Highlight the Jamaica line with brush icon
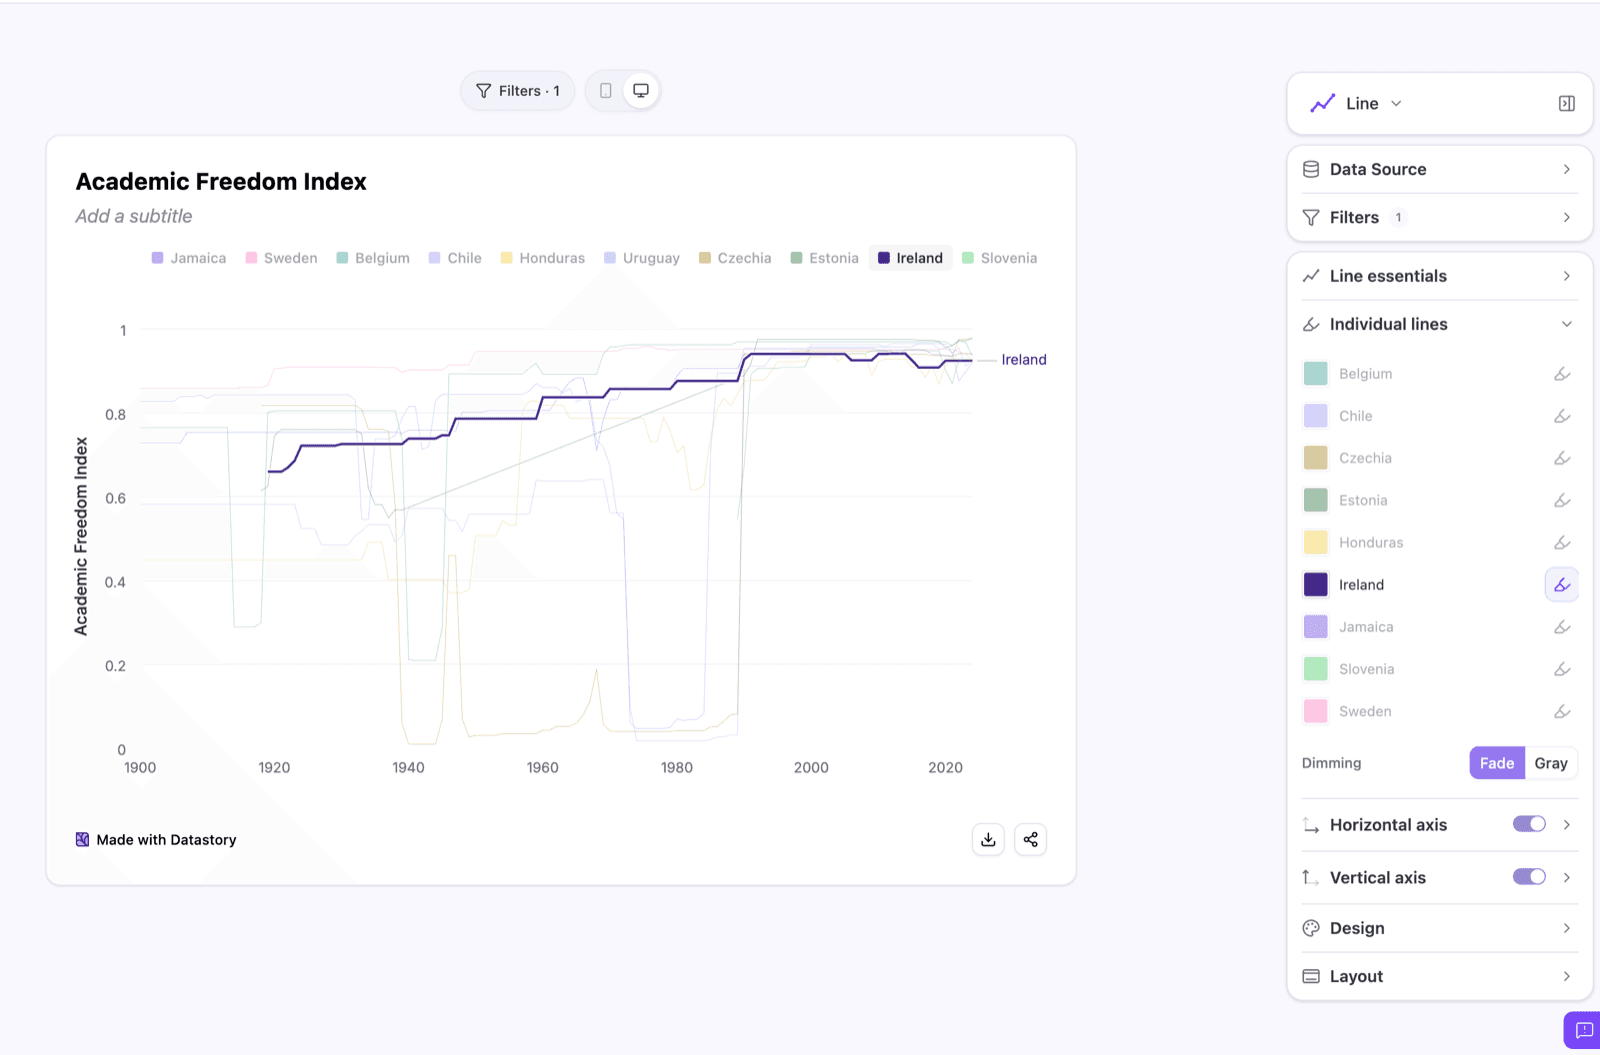1600x1055 pixels. coord(1562,627)
